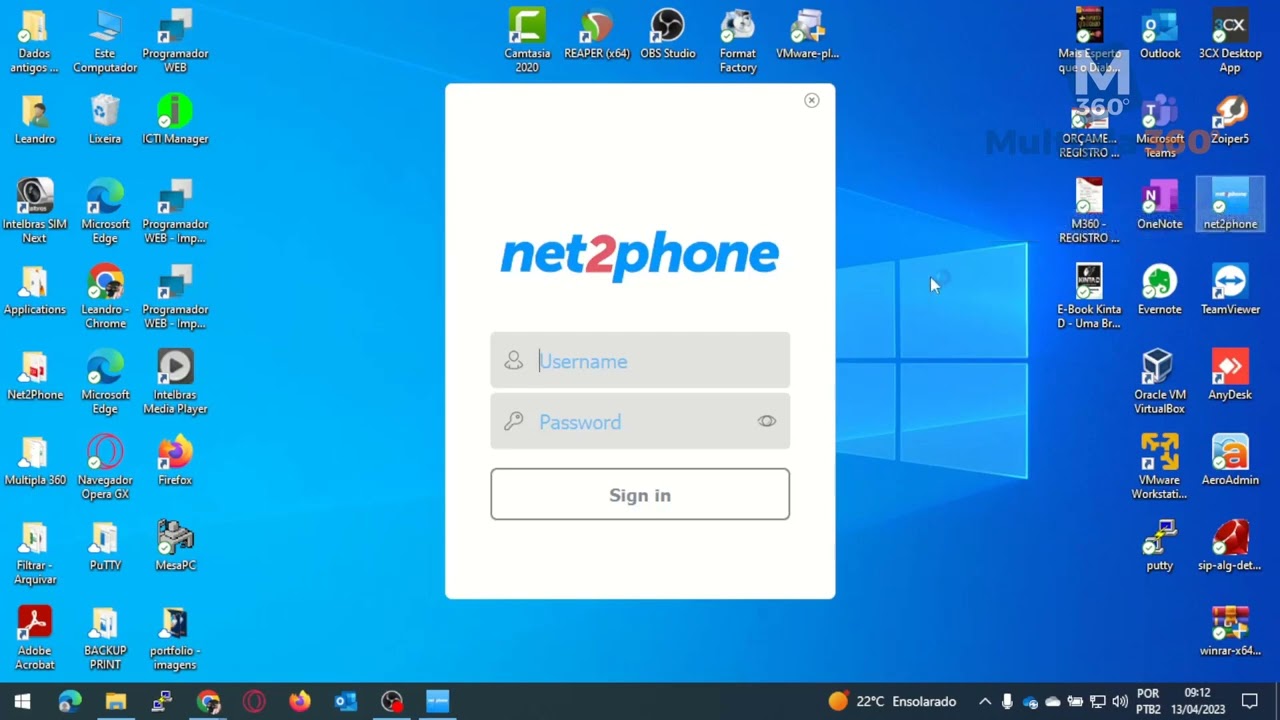Select the 3CX Desktop App icon
The image size is (1280, 720).
(x=1230, y=41)
